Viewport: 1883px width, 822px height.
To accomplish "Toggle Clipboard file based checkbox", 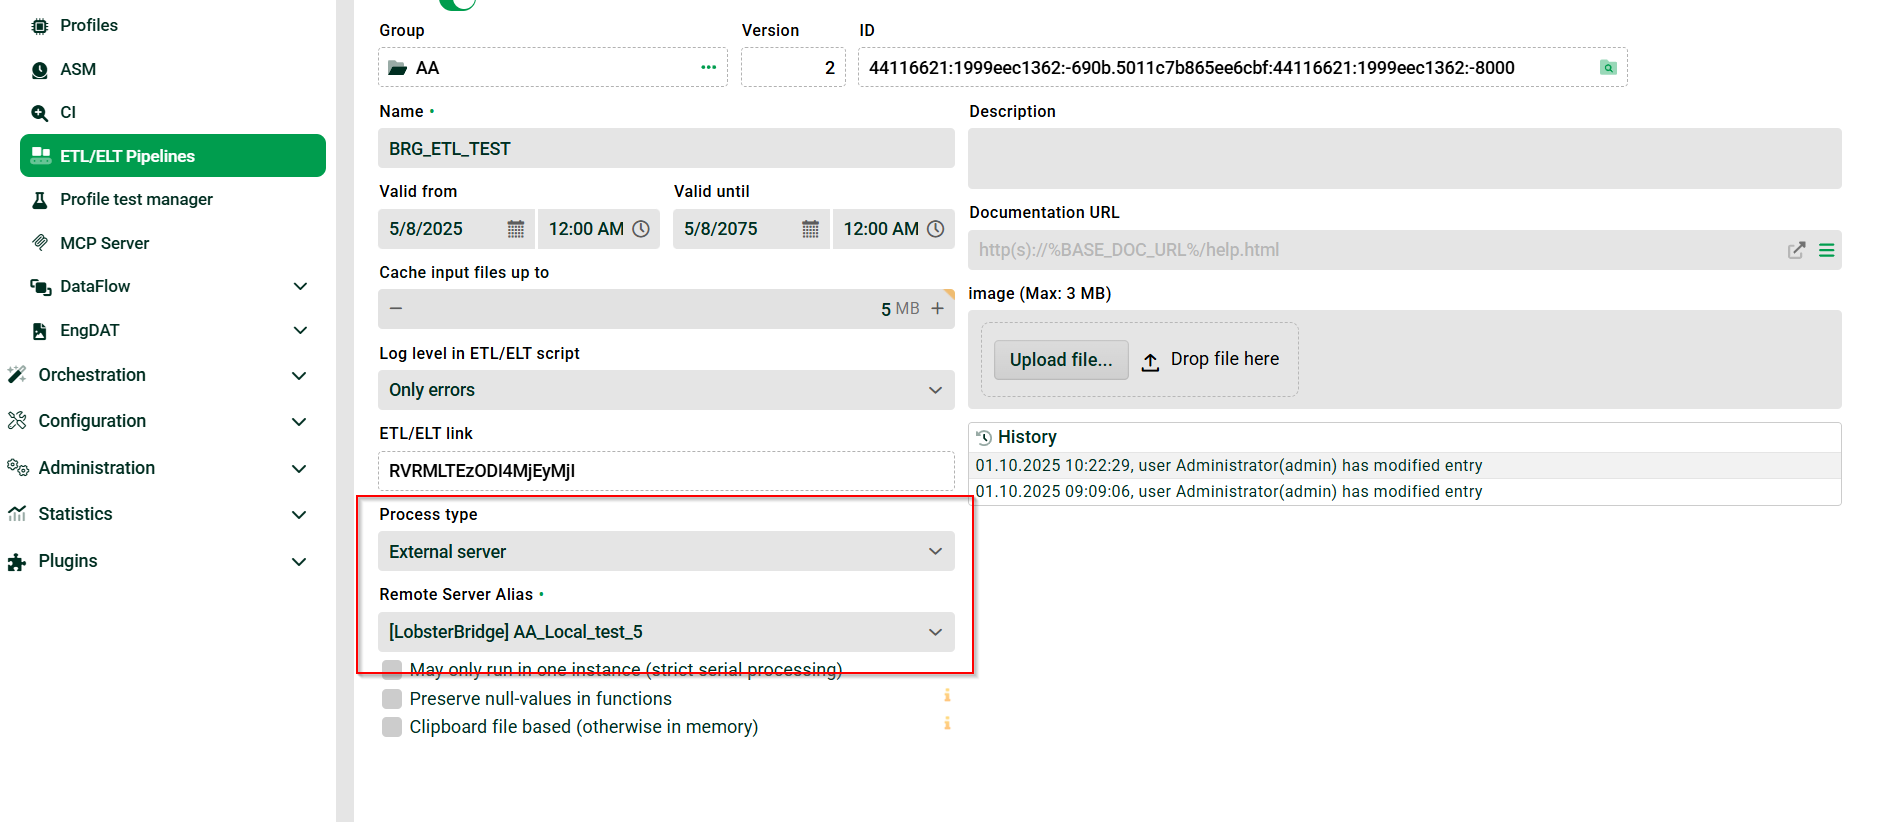I will (x=392, y=727).
